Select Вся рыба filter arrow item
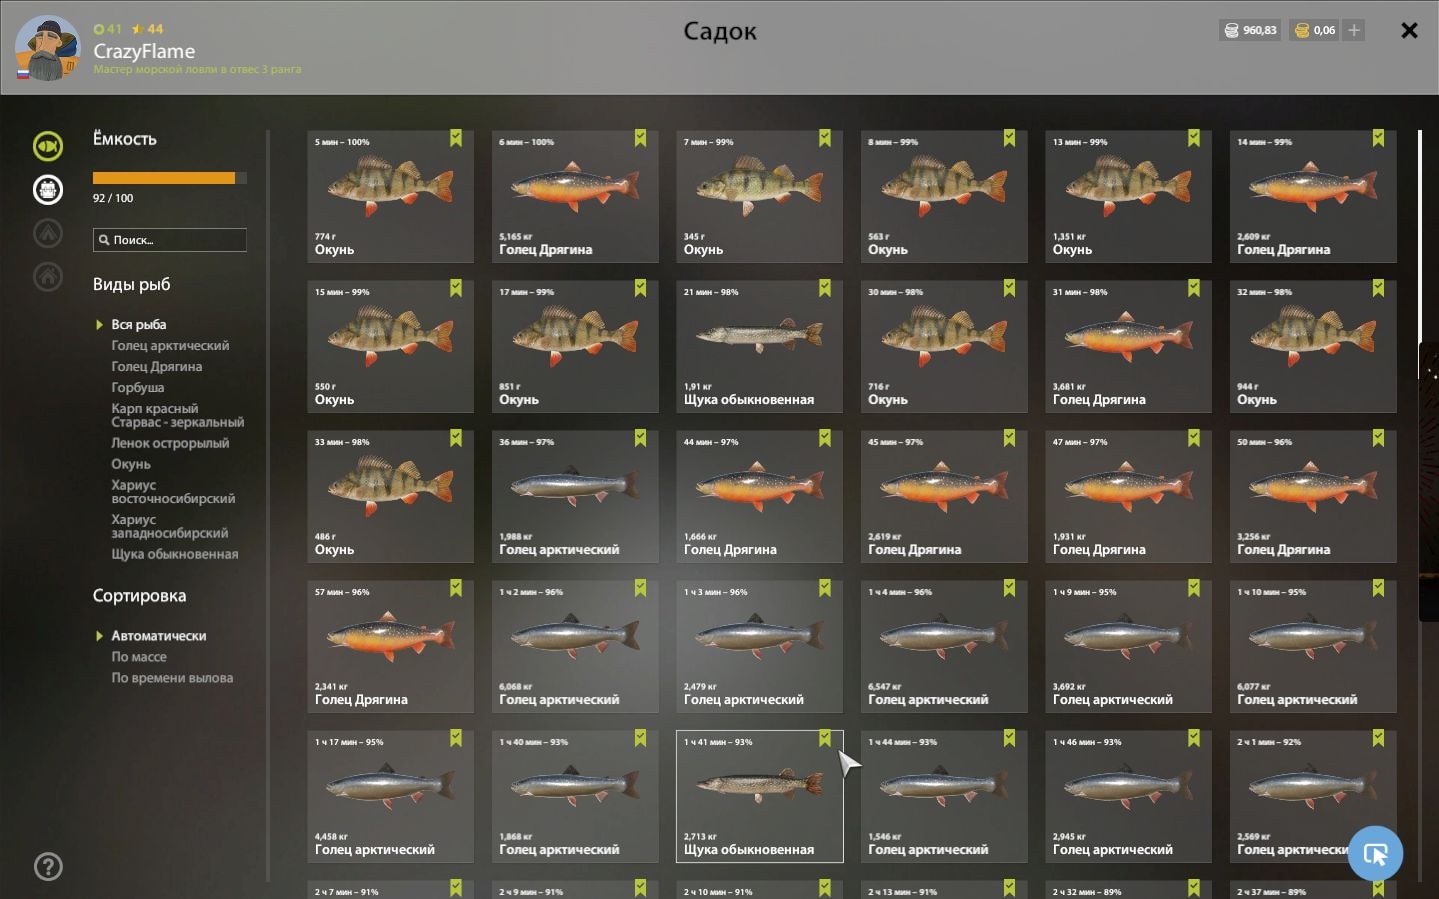Screen dimensions: 1439x899 [x=131, y=324]
